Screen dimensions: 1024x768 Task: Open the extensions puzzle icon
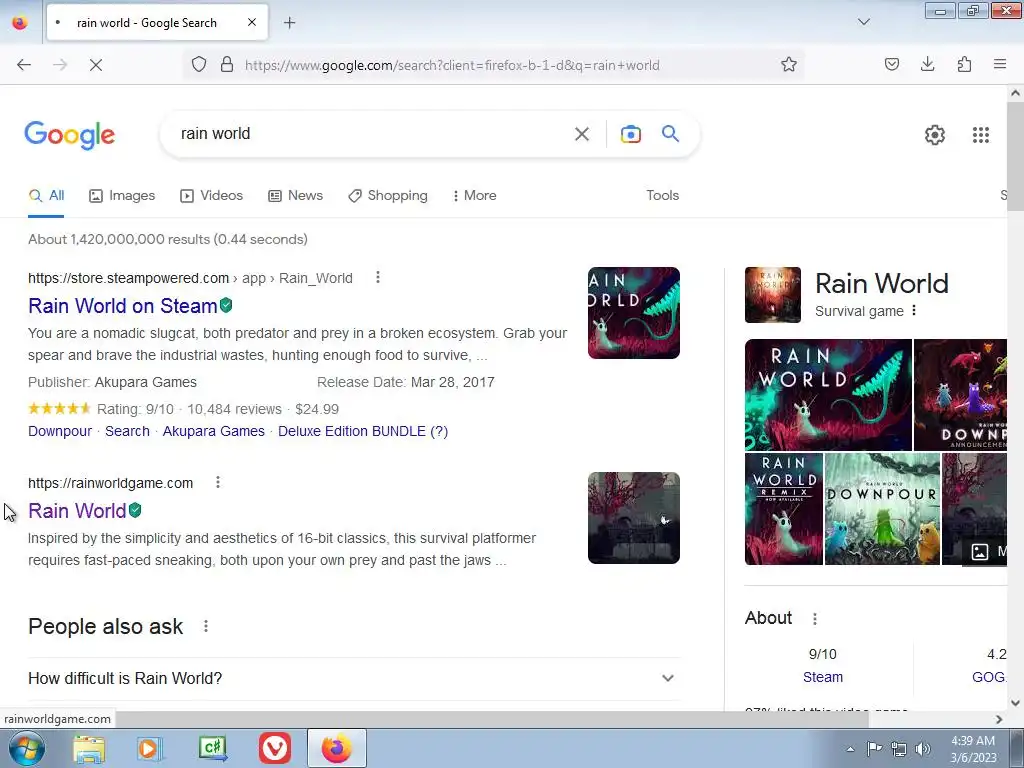[964, 64]
